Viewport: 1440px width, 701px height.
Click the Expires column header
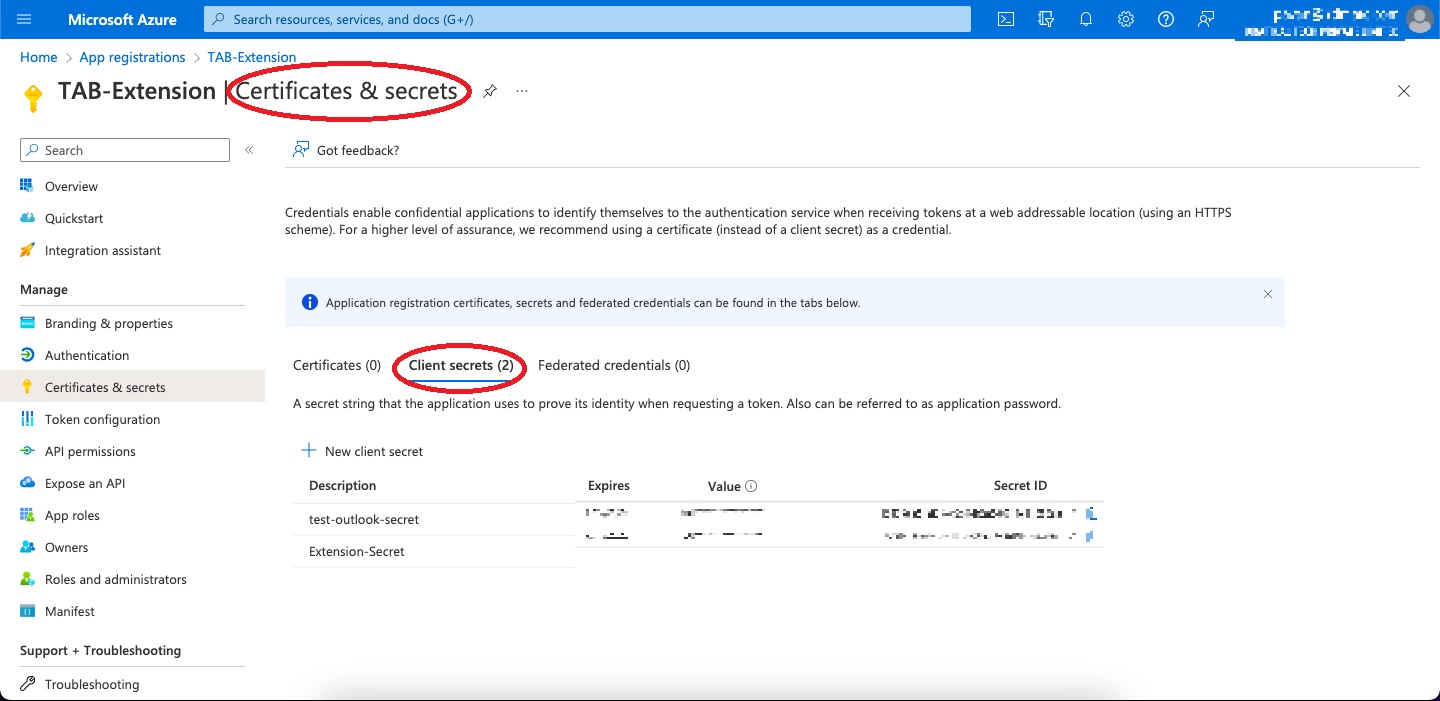click(609, 485)
